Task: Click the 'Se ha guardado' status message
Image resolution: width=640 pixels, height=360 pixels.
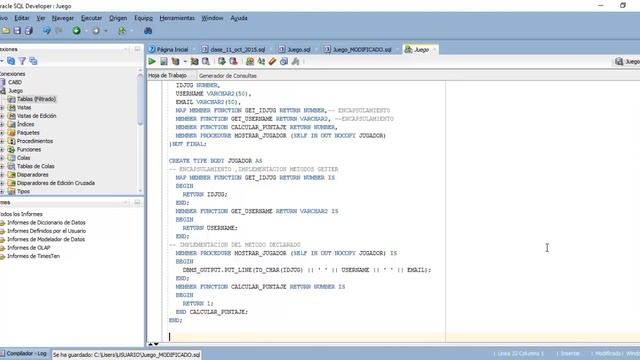Action: pos(127,355)
